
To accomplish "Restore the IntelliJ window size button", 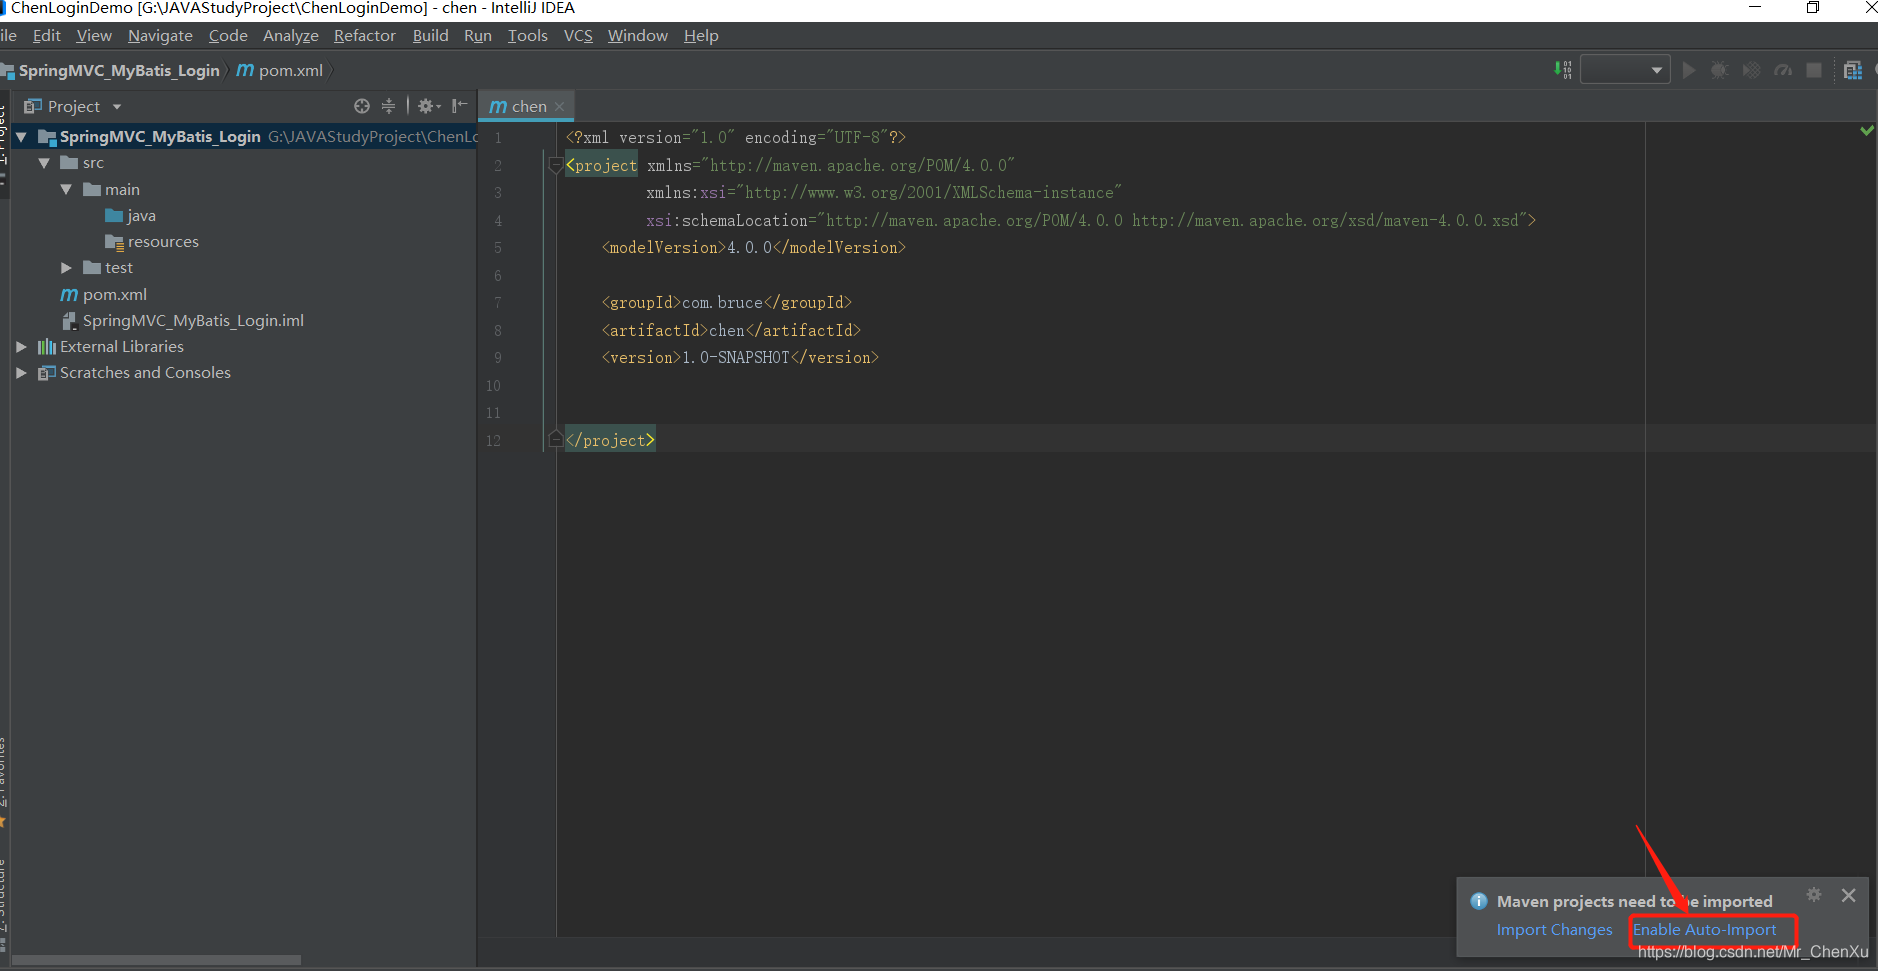I will pos(1813,8).
